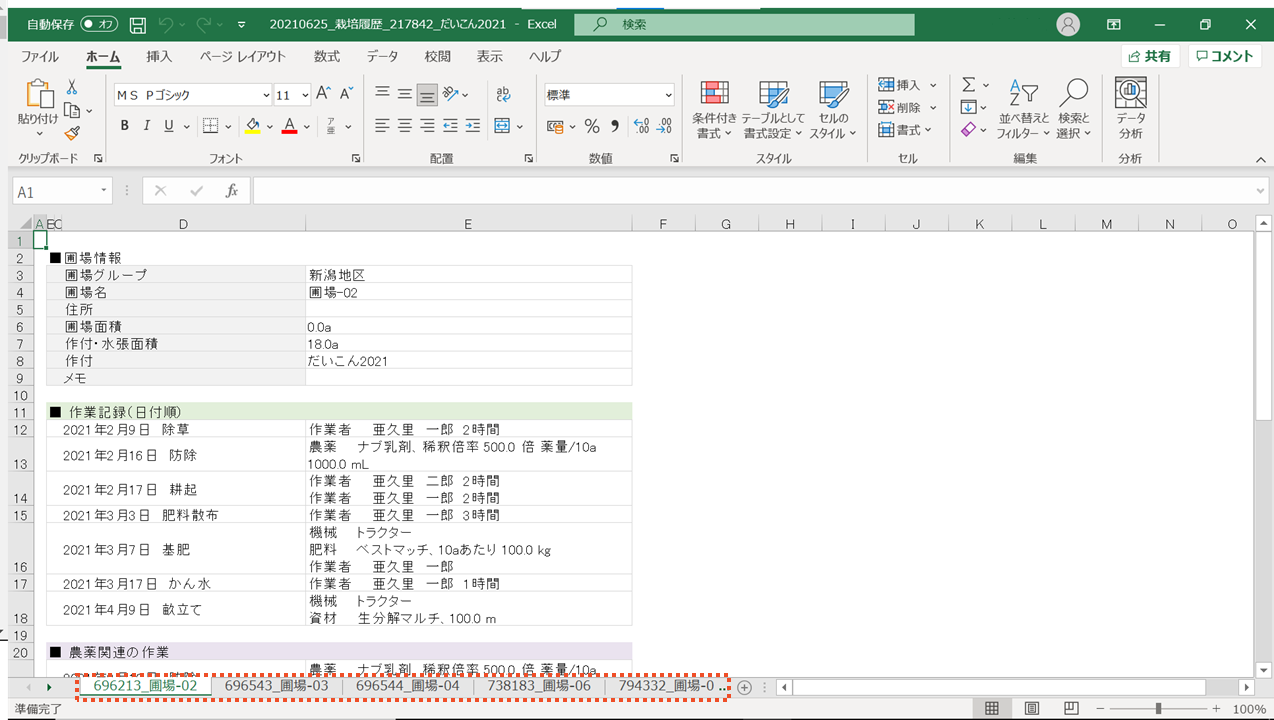Open Cell Styles (セルのスタイル)

pyautogui.click(x=833, y=109)
